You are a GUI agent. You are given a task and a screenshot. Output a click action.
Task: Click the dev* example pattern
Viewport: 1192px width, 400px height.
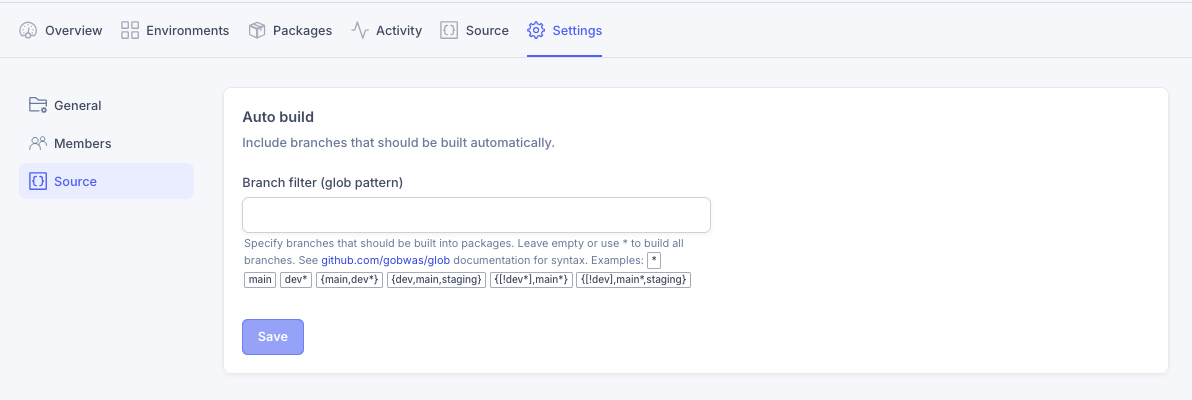(296, 280)
